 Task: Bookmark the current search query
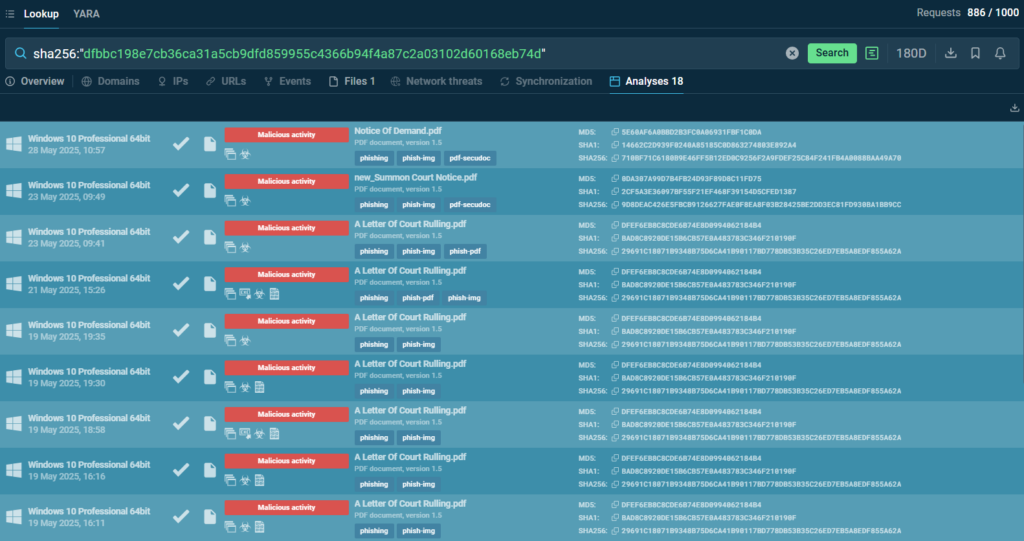coord(975,53)
